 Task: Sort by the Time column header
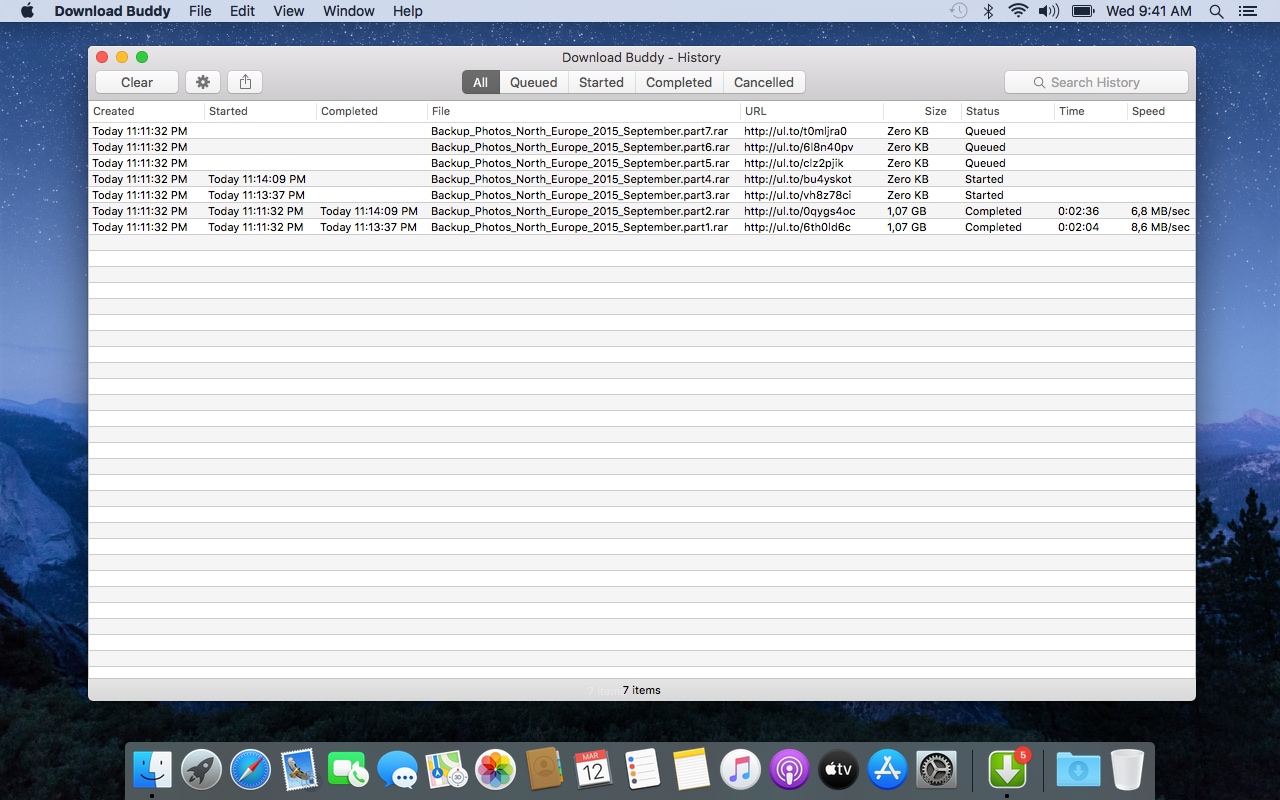tap(1091, 111)
